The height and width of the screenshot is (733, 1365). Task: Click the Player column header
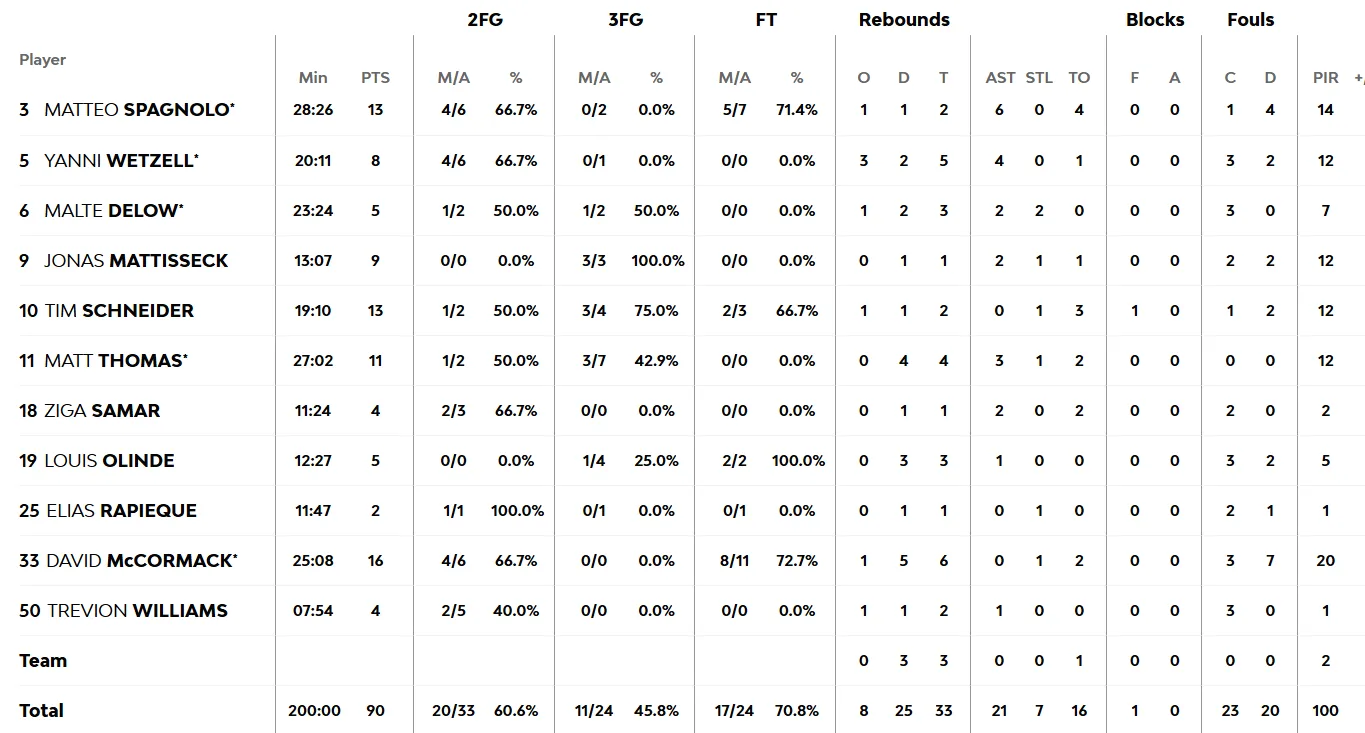(x=42, y=60)
